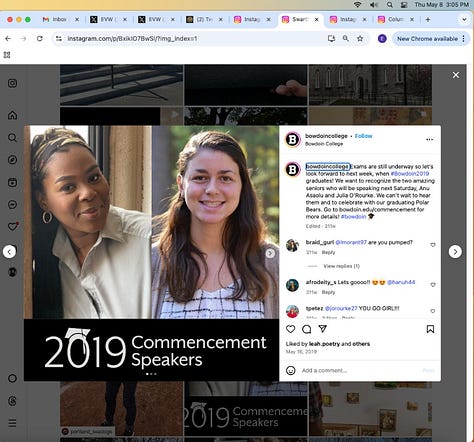Close the post overlay with X
The image size is (474, 442).
[456, 75]
